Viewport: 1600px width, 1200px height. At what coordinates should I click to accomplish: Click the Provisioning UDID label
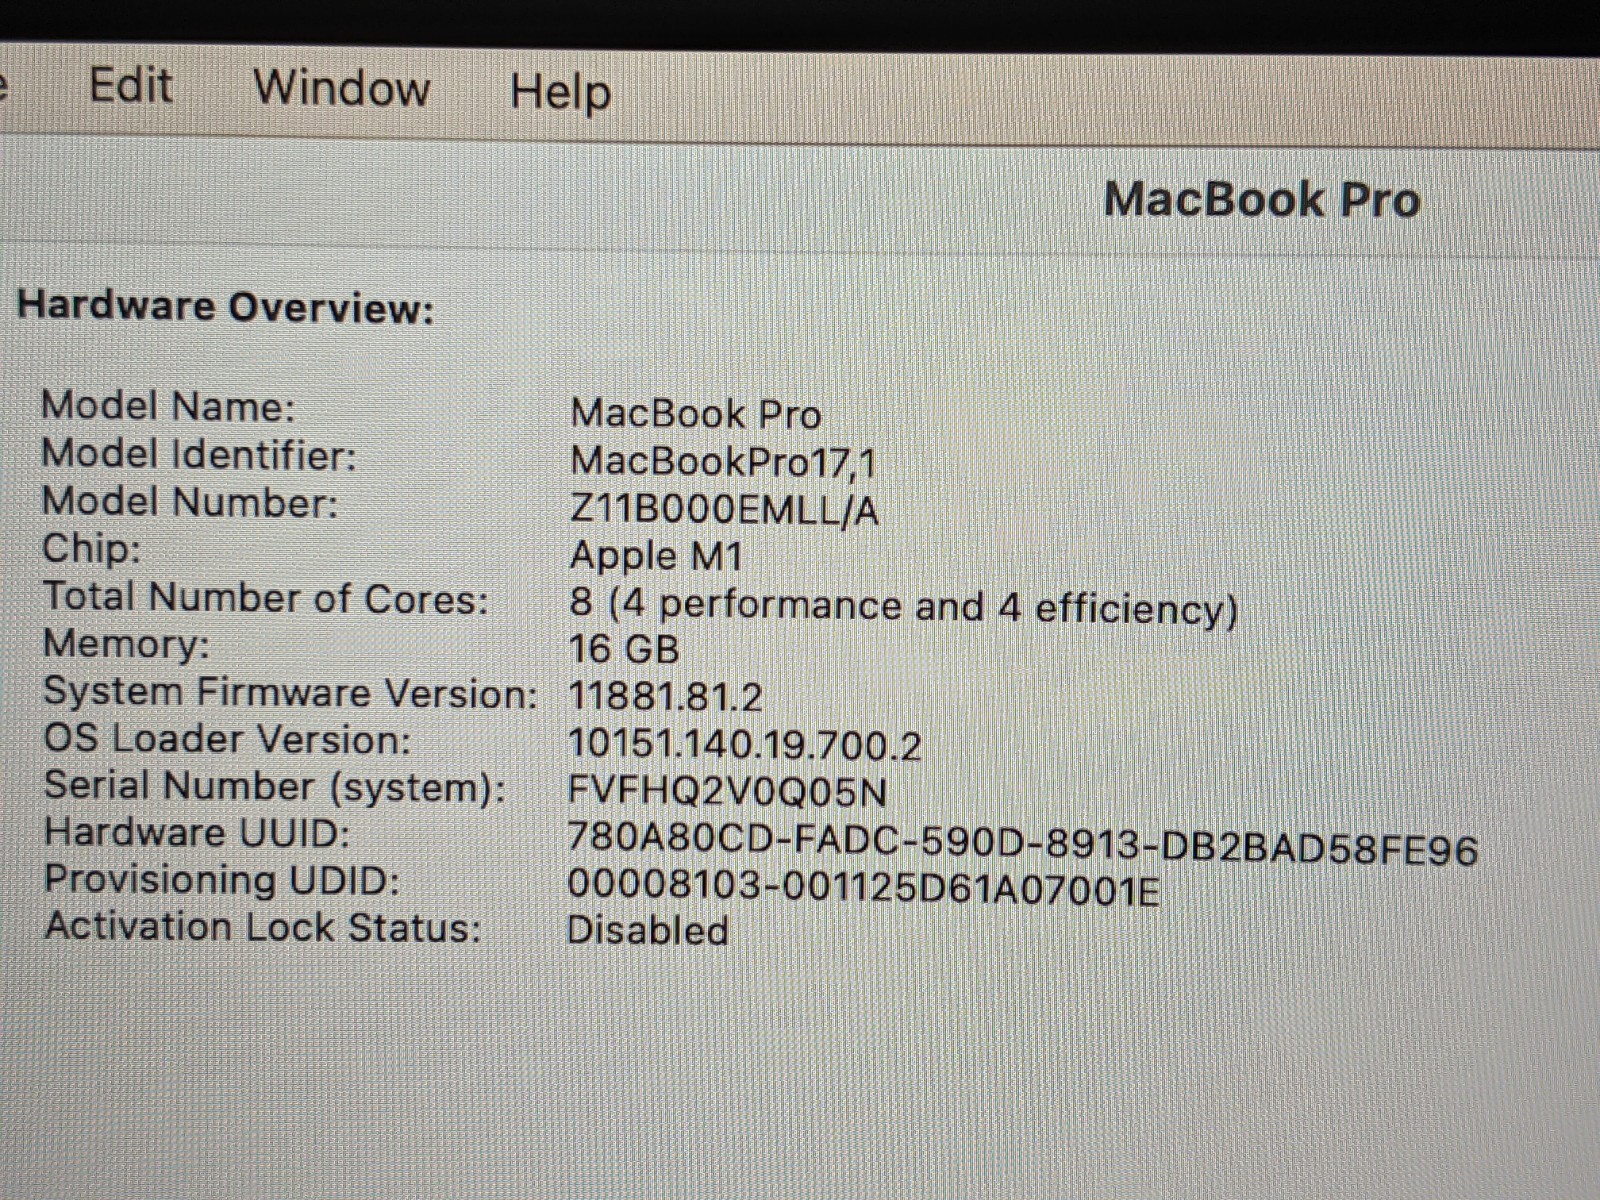[222, 880]
